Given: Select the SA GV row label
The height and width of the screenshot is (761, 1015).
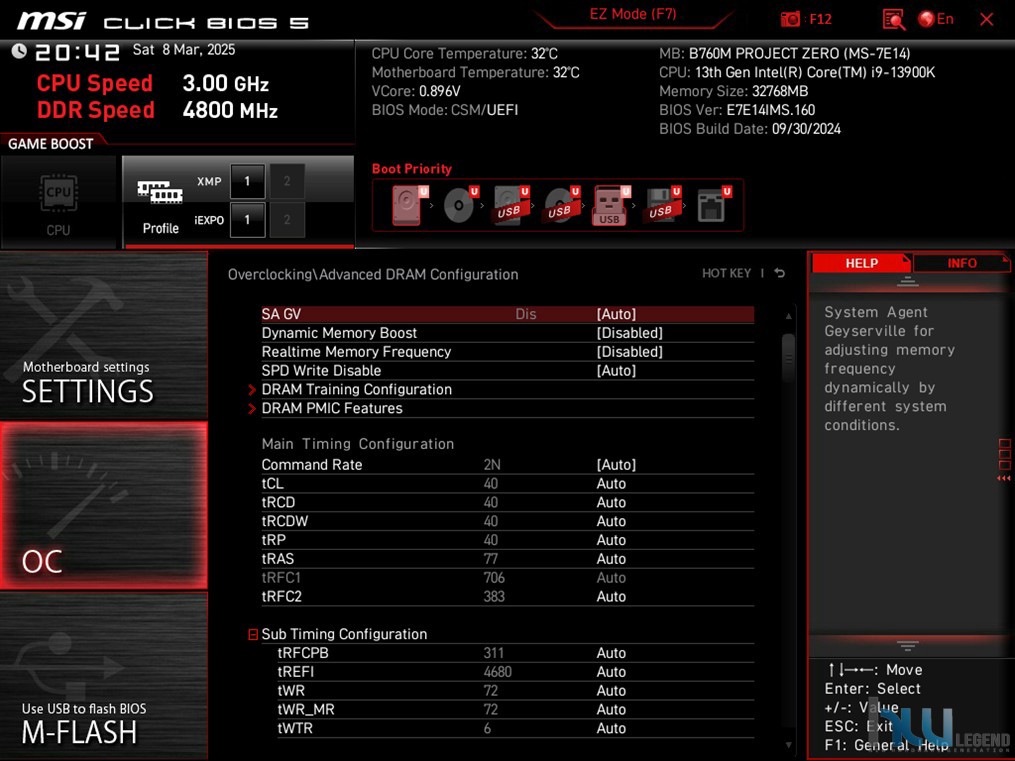Looking at the screenshot, I should [x=281, y=314].
